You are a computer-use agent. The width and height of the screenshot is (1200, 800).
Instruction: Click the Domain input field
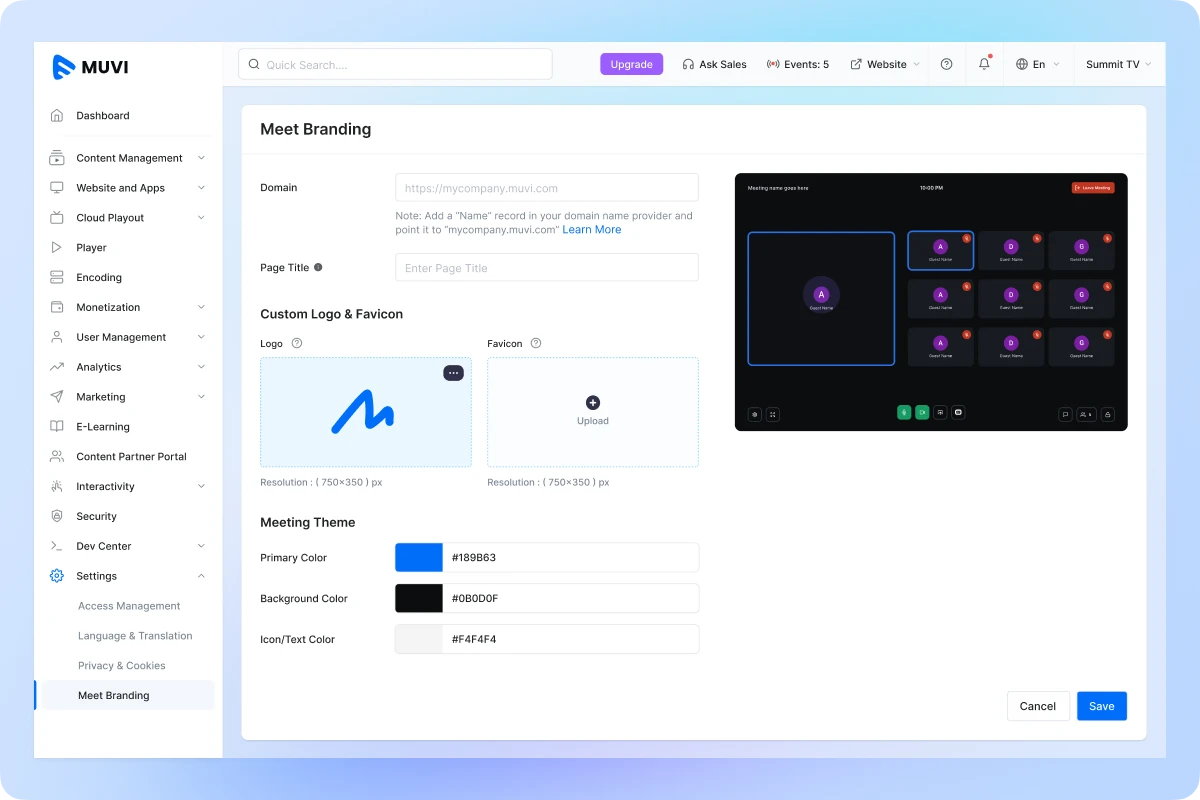(546, 188)
